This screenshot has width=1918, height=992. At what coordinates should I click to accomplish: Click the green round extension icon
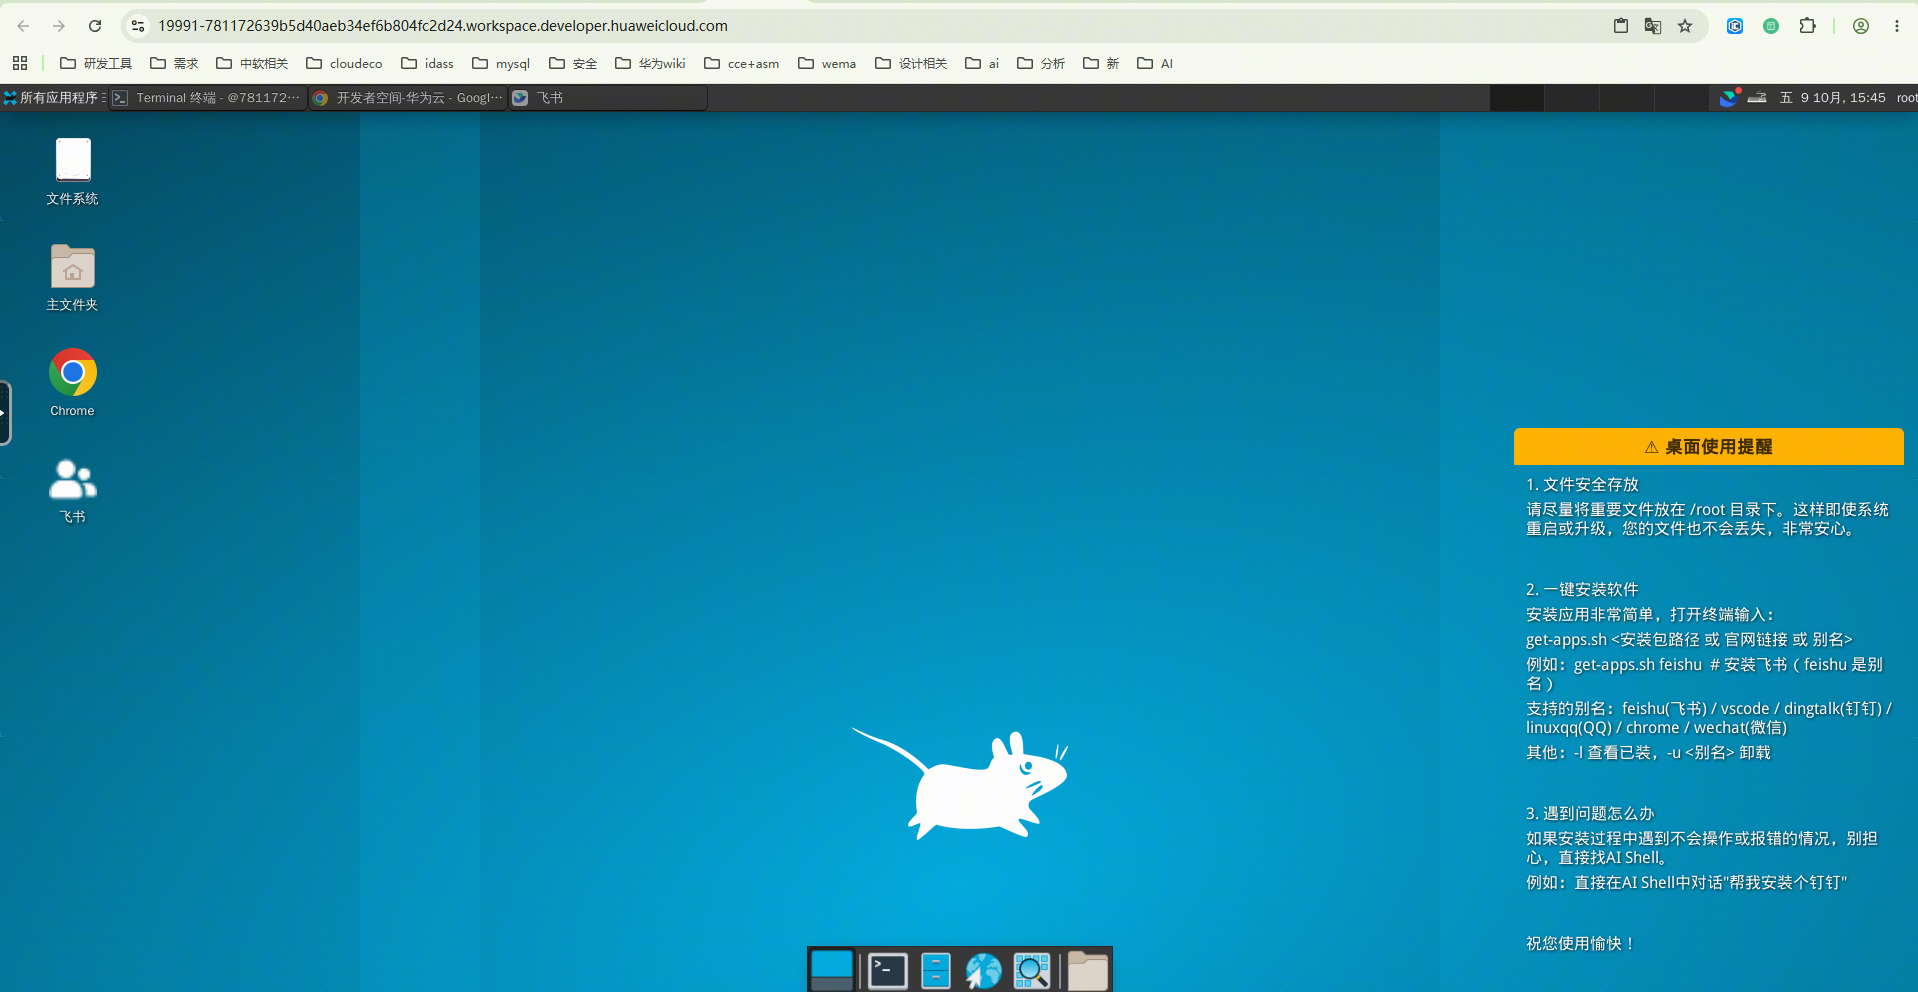pos(1771,26)
